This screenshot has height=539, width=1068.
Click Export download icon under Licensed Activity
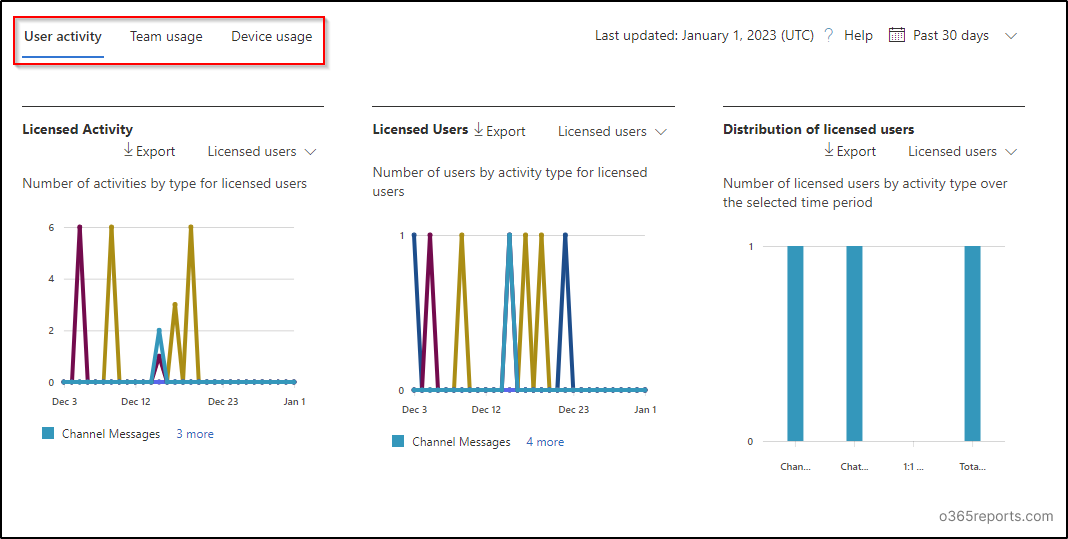(x=128, y=151)
